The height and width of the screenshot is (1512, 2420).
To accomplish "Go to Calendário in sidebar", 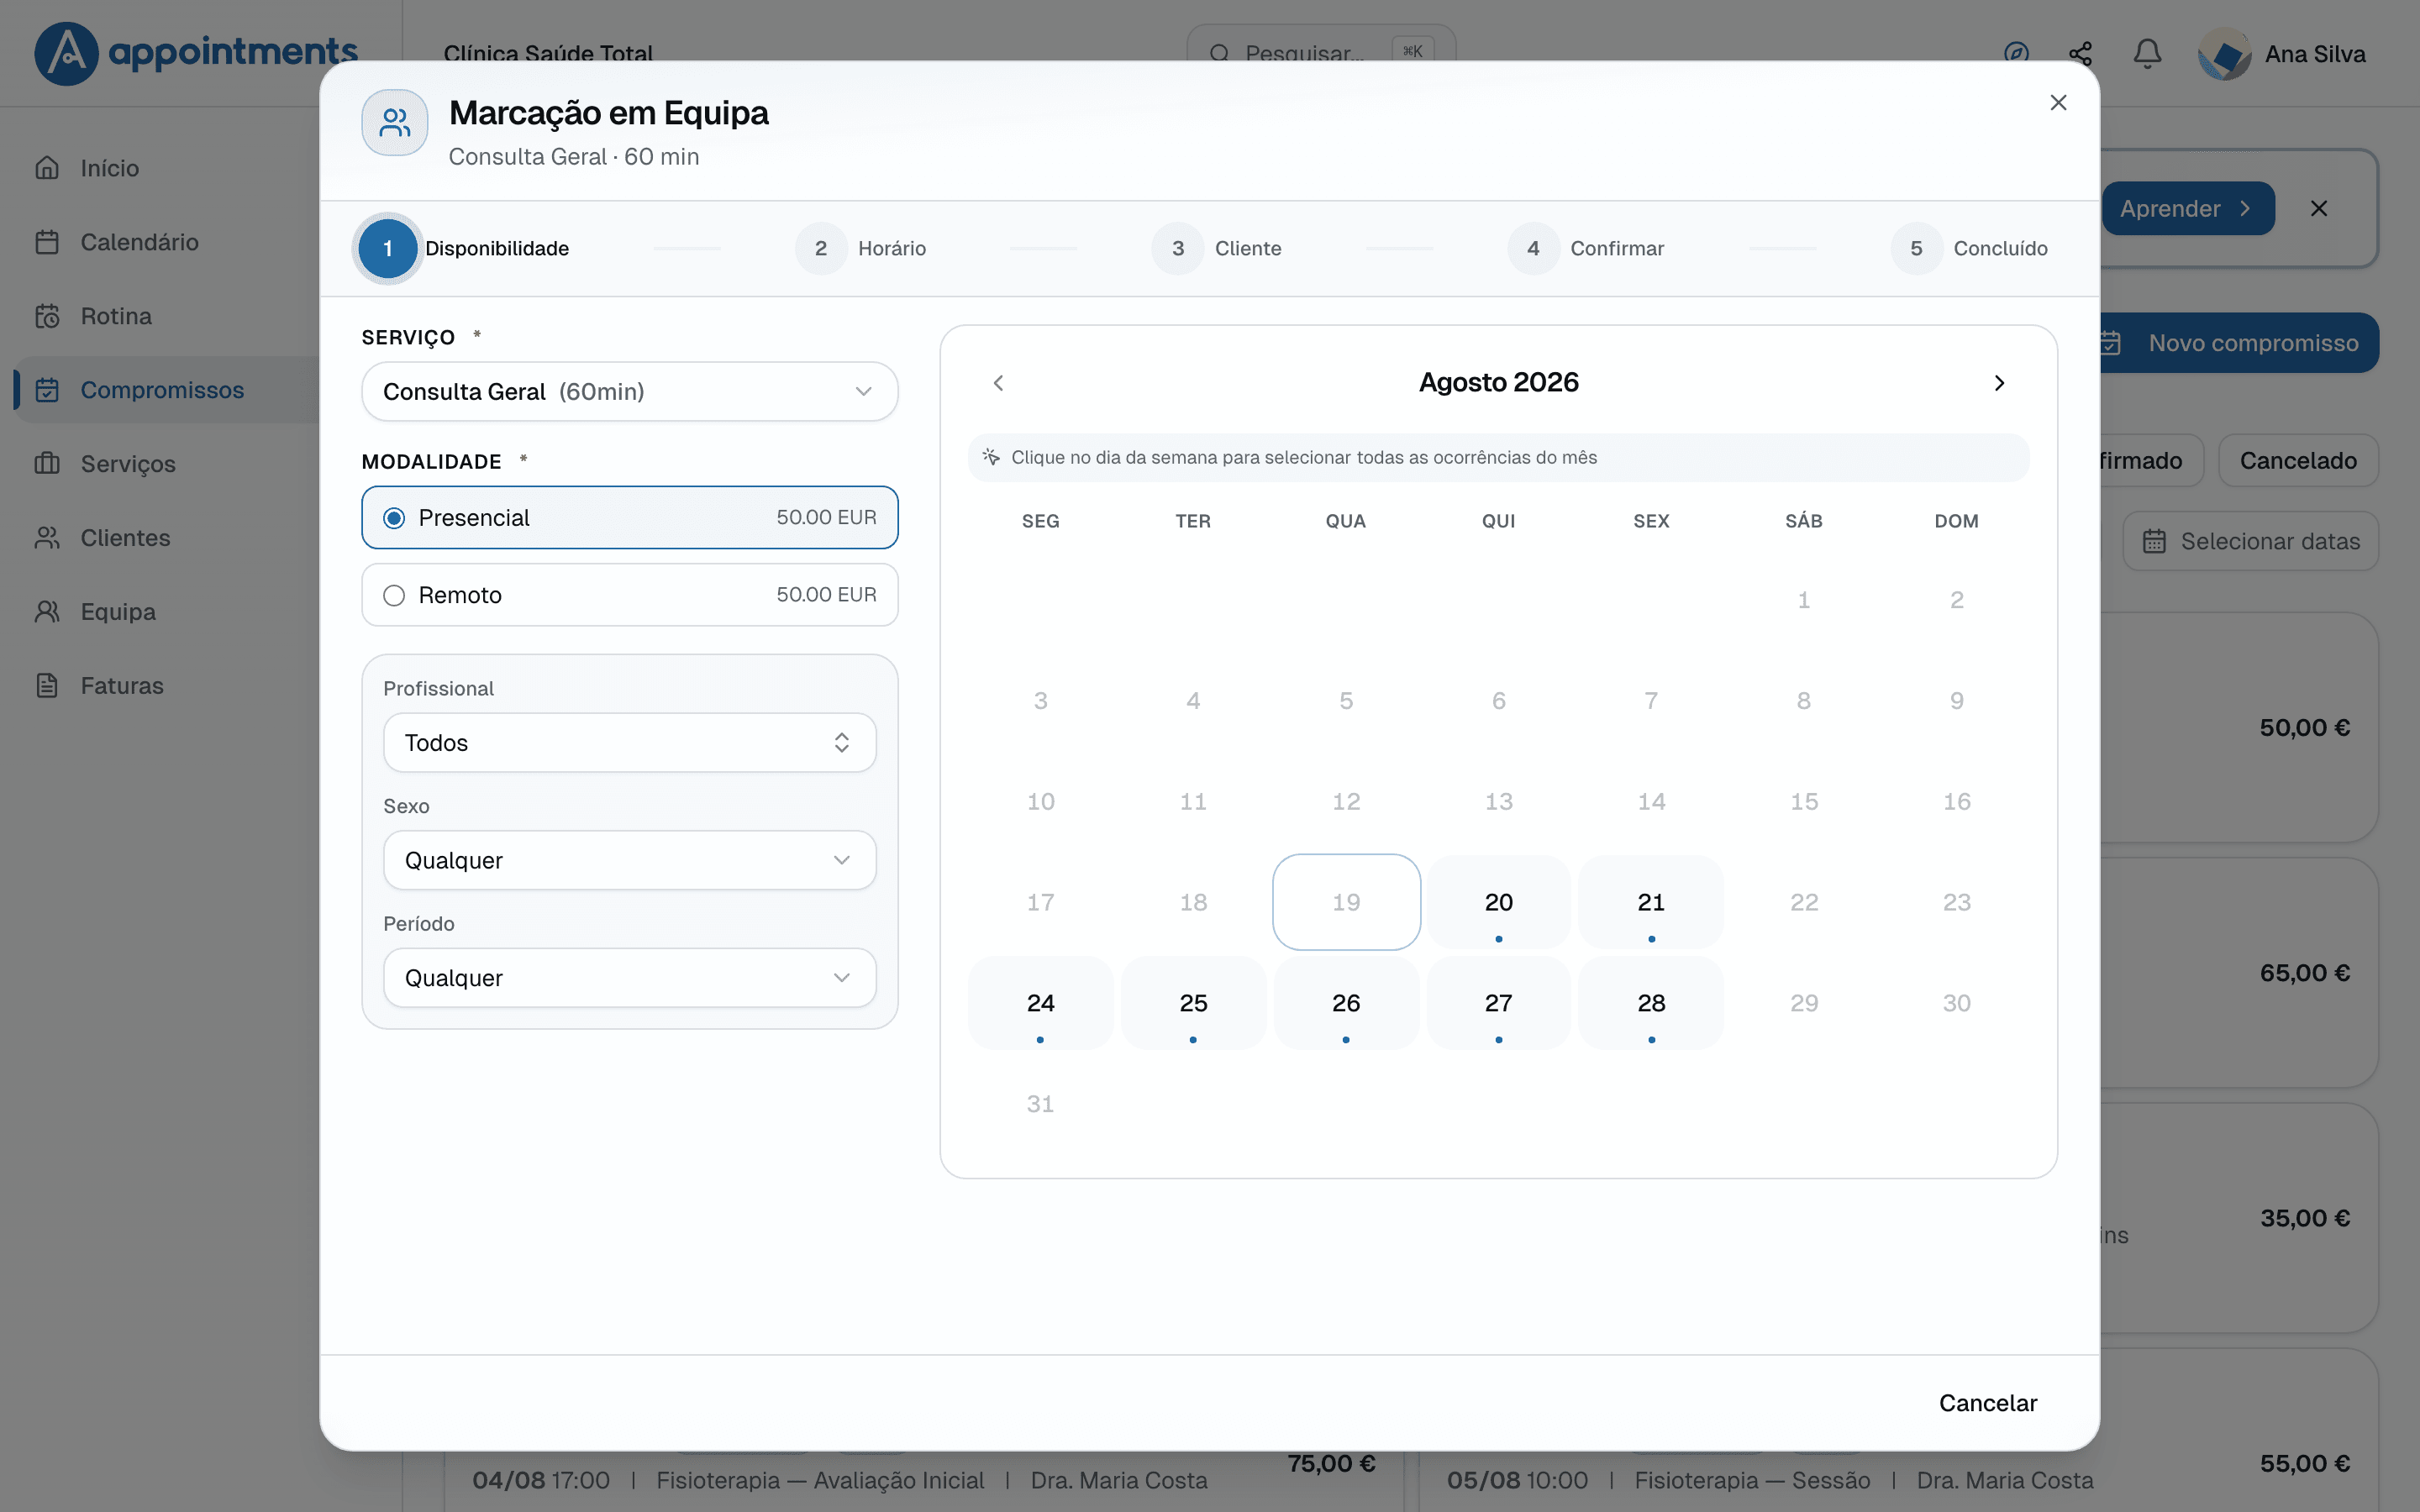I will click(x=140, y=242).
